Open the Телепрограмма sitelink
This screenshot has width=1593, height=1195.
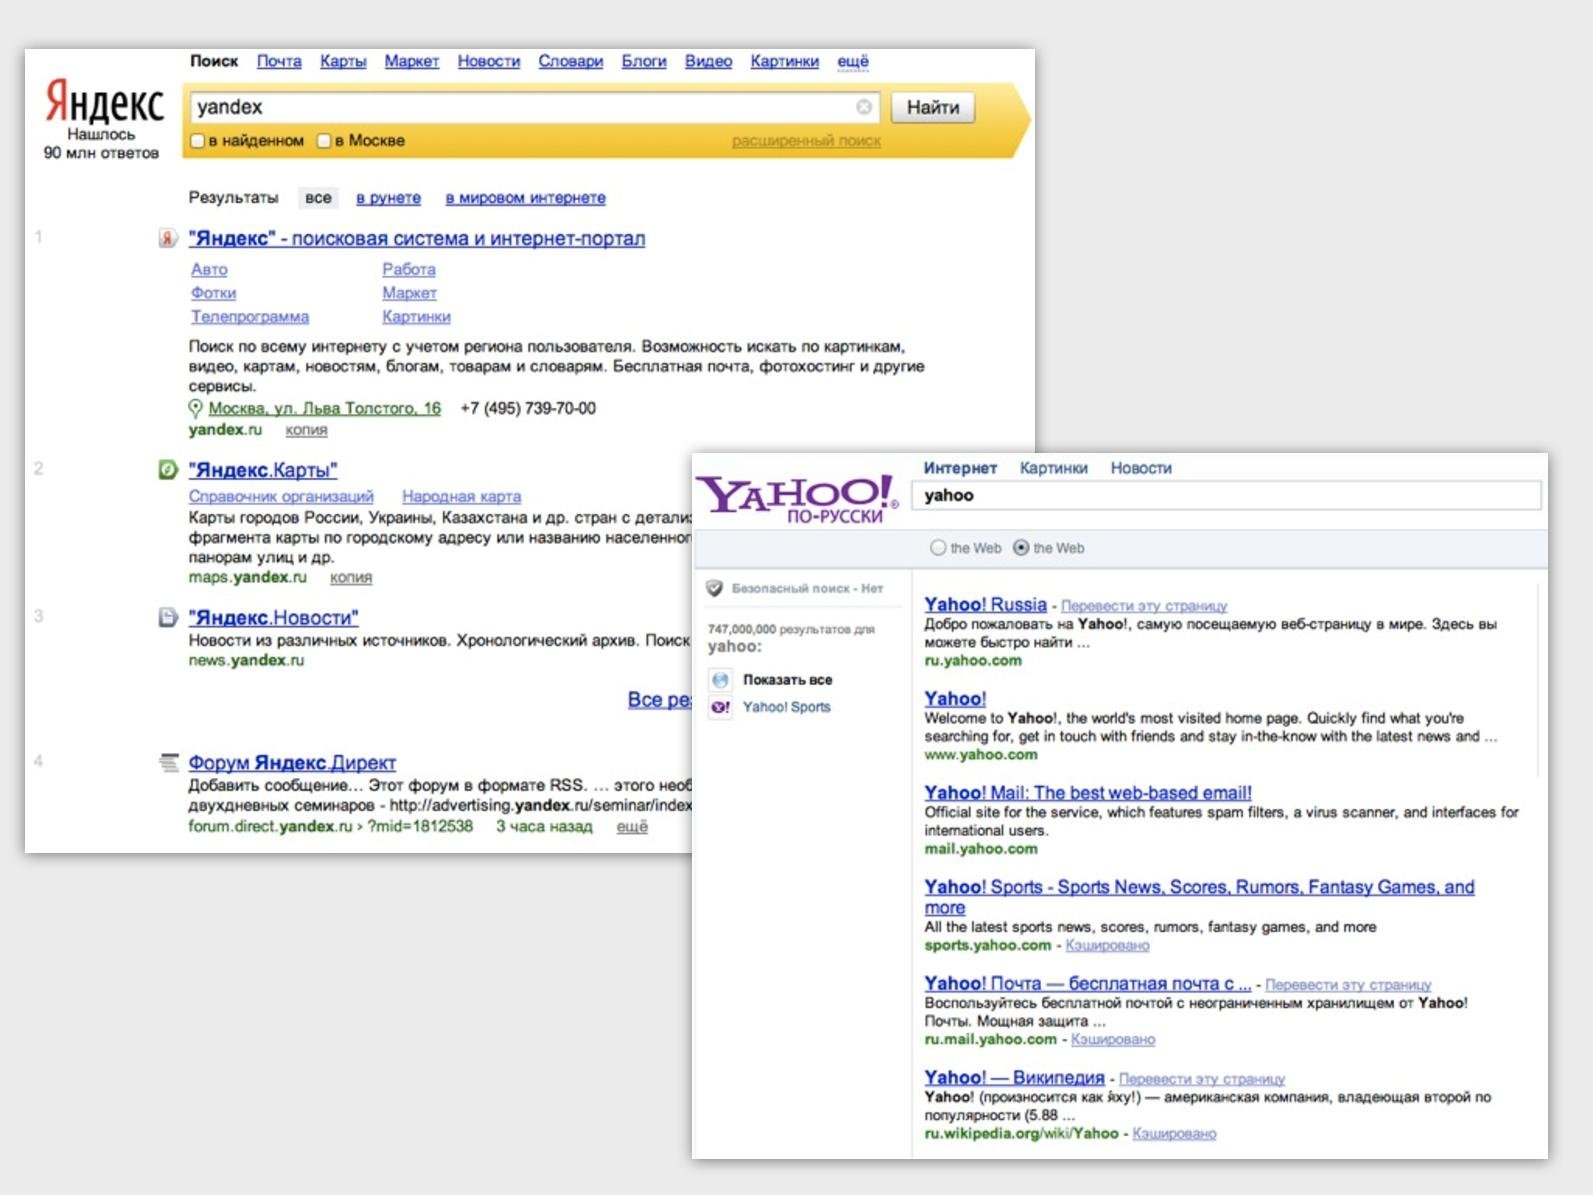[x=250, y=317]
